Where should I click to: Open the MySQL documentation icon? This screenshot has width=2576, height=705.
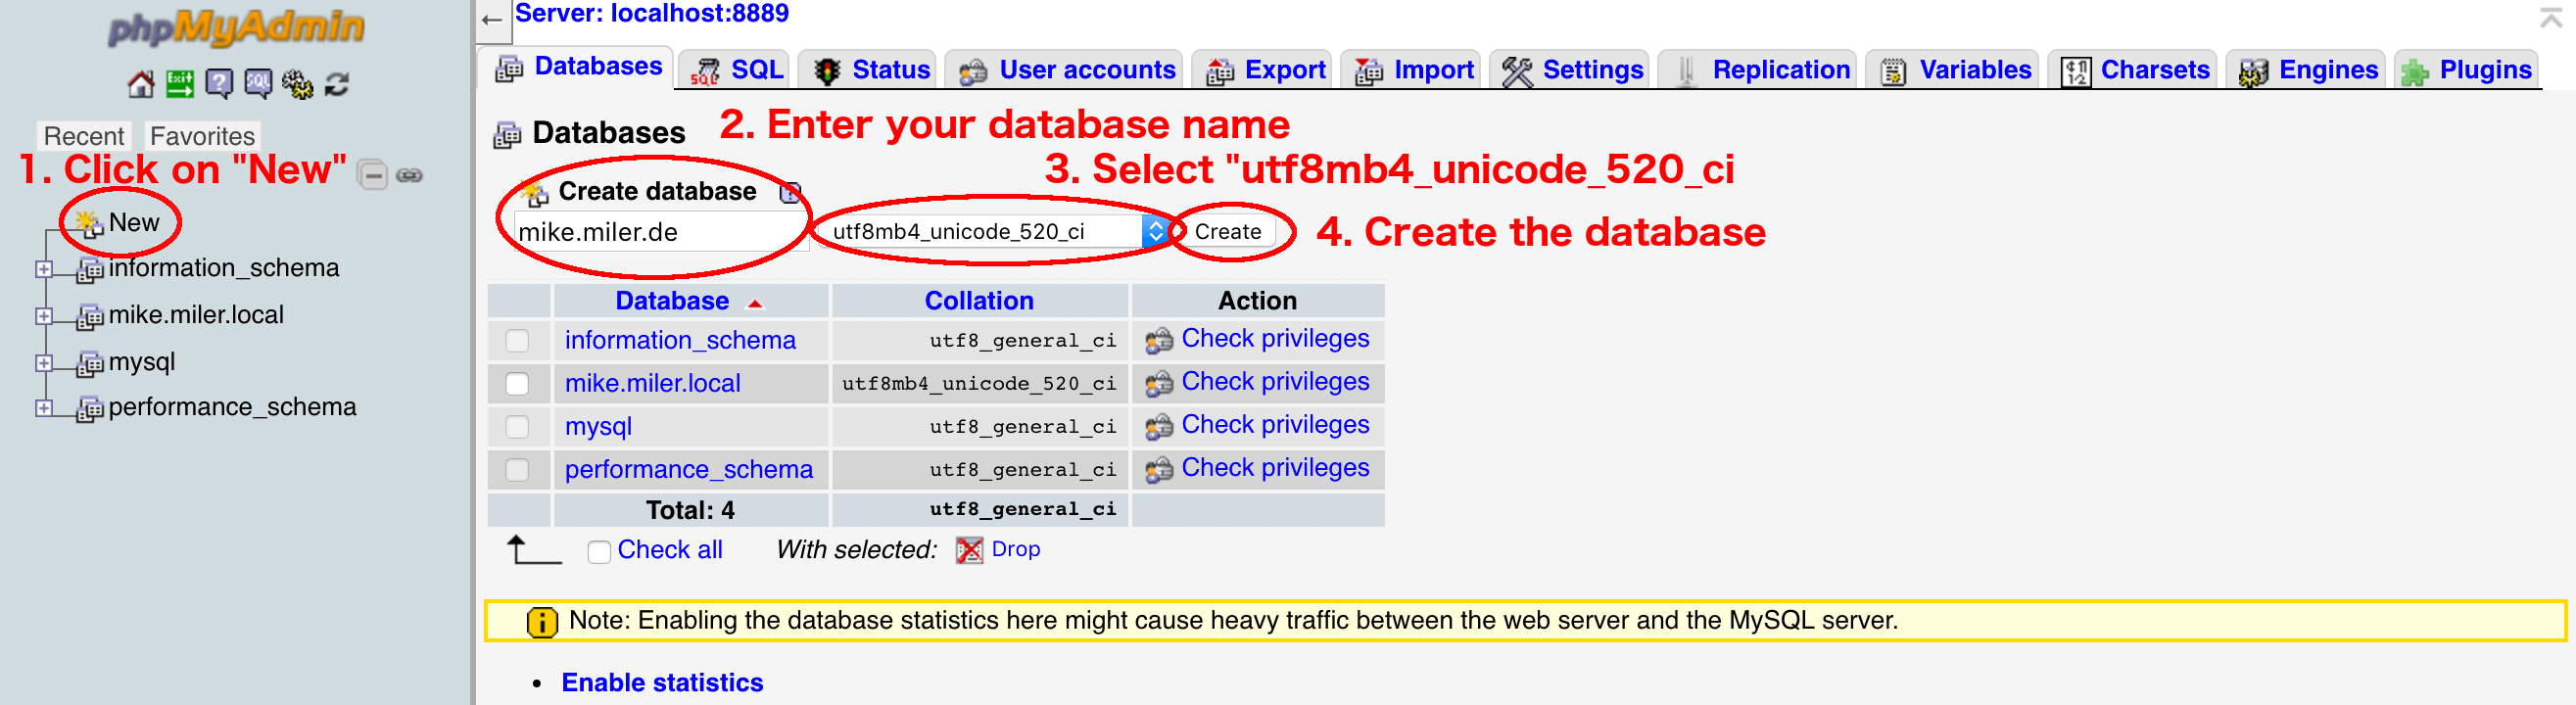pyautogui.click(x=258, y=85)
